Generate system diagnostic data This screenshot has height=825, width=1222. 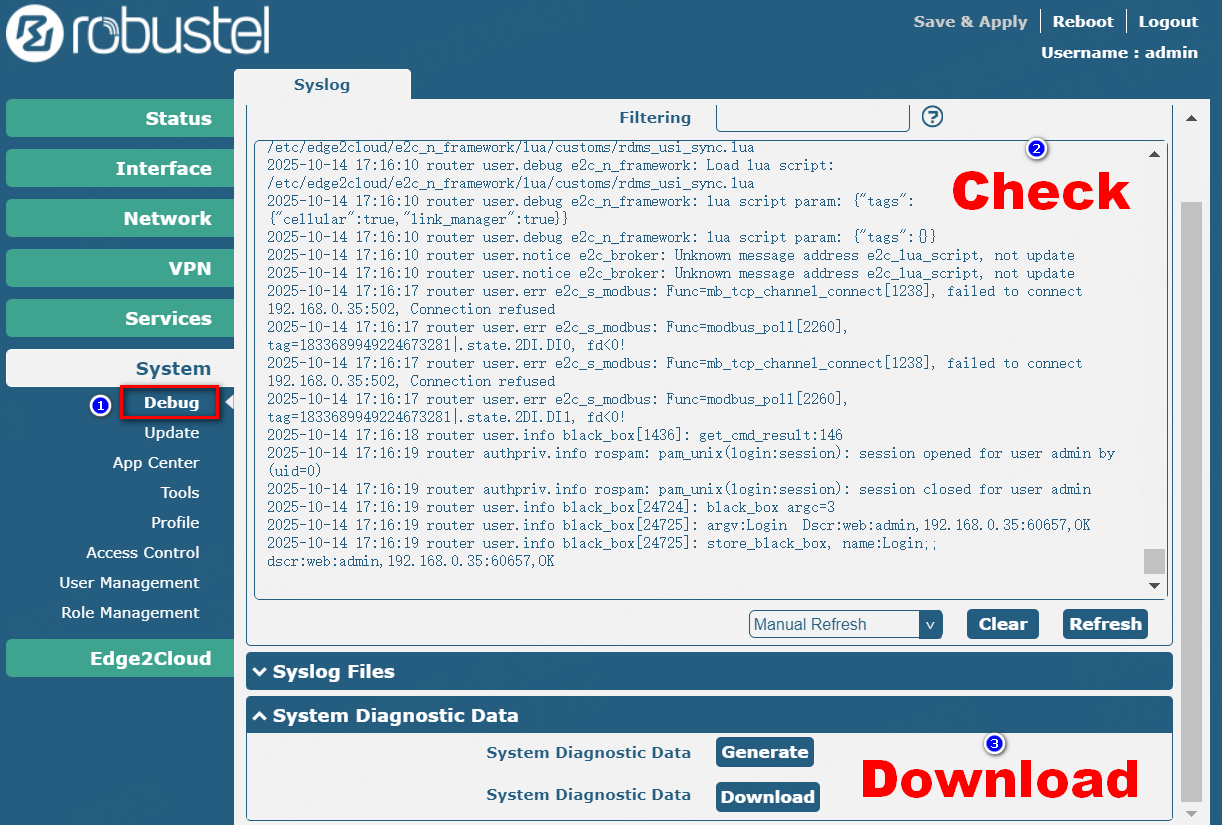click(x=764, y=752)
